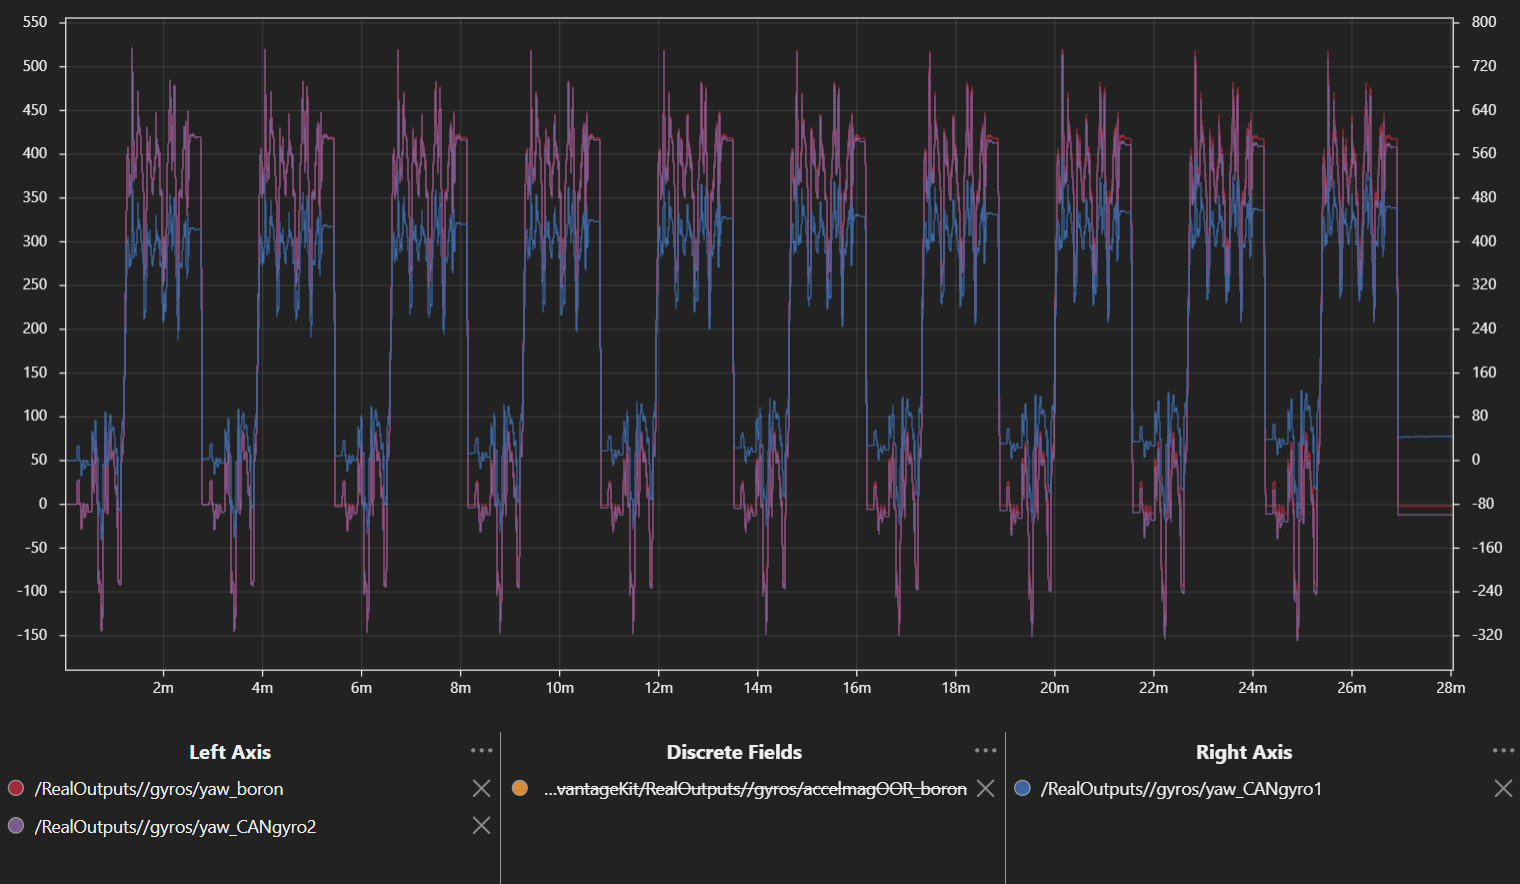Image resolution: width=1520 pixels, height=884 pixels.
Task: Click the Left Axis section heading
Action: pyautogui.click(x=230, y=752)
